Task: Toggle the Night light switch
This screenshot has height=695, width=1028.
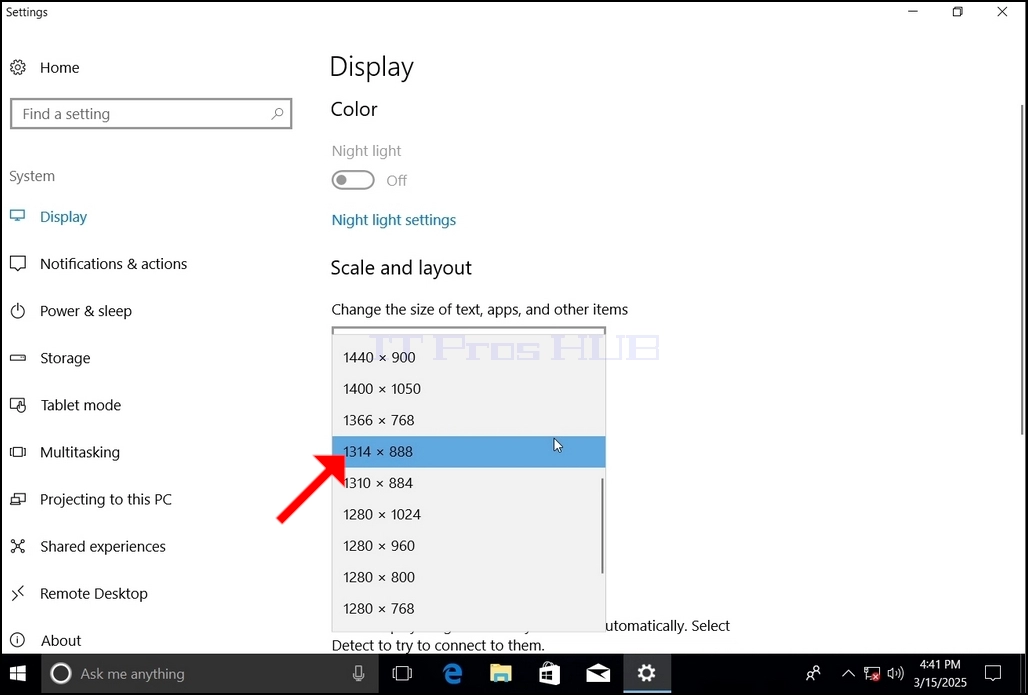Action: tap(353, 180)
